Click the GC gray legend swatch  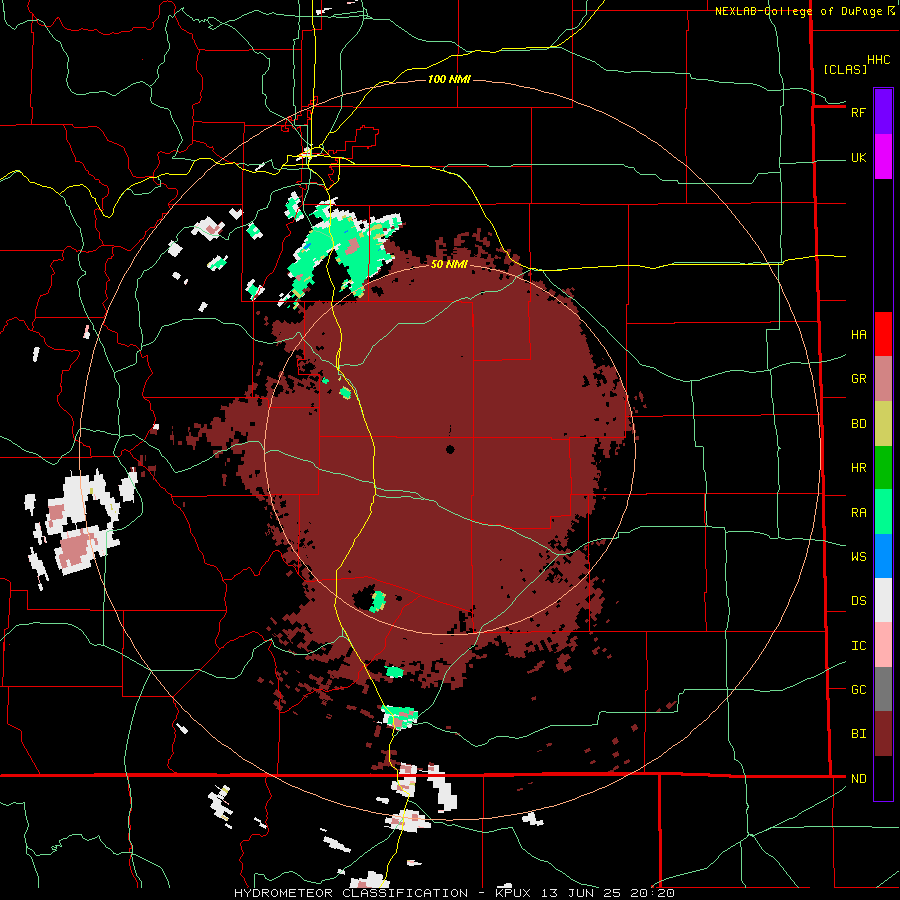883,689
